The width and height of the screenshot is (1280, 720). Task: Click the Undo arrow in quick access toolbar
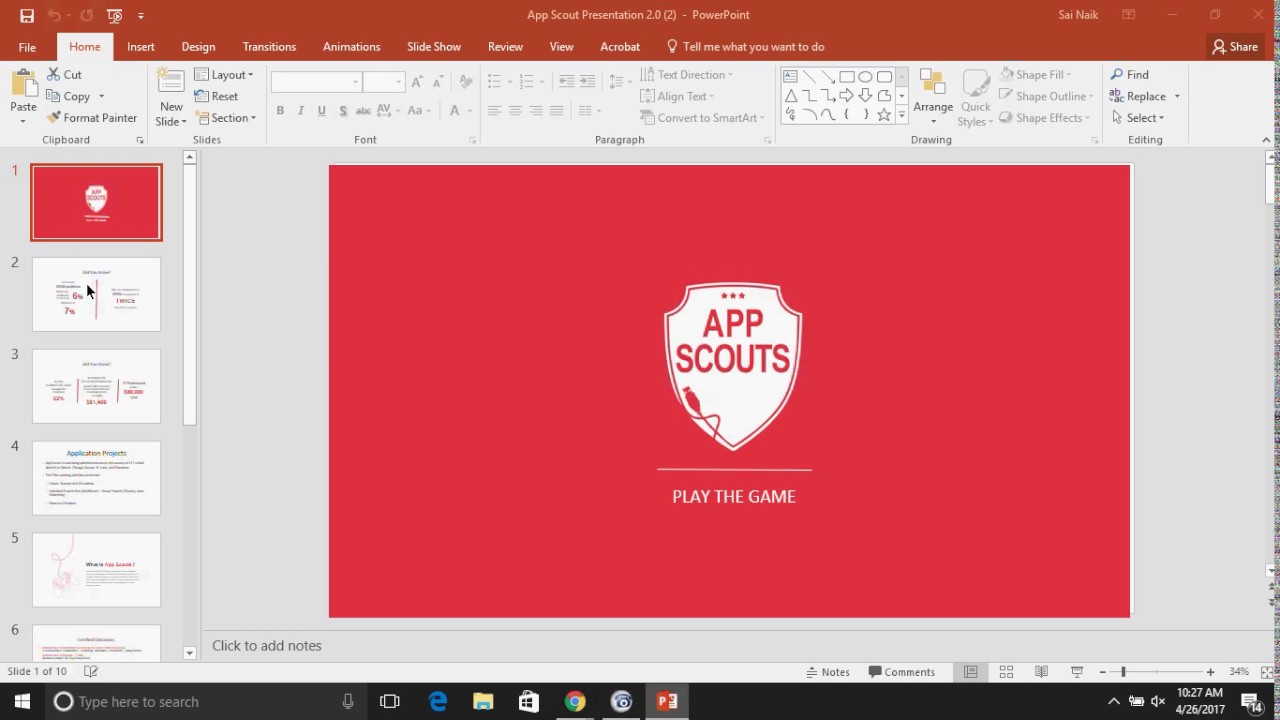(55, 15)
